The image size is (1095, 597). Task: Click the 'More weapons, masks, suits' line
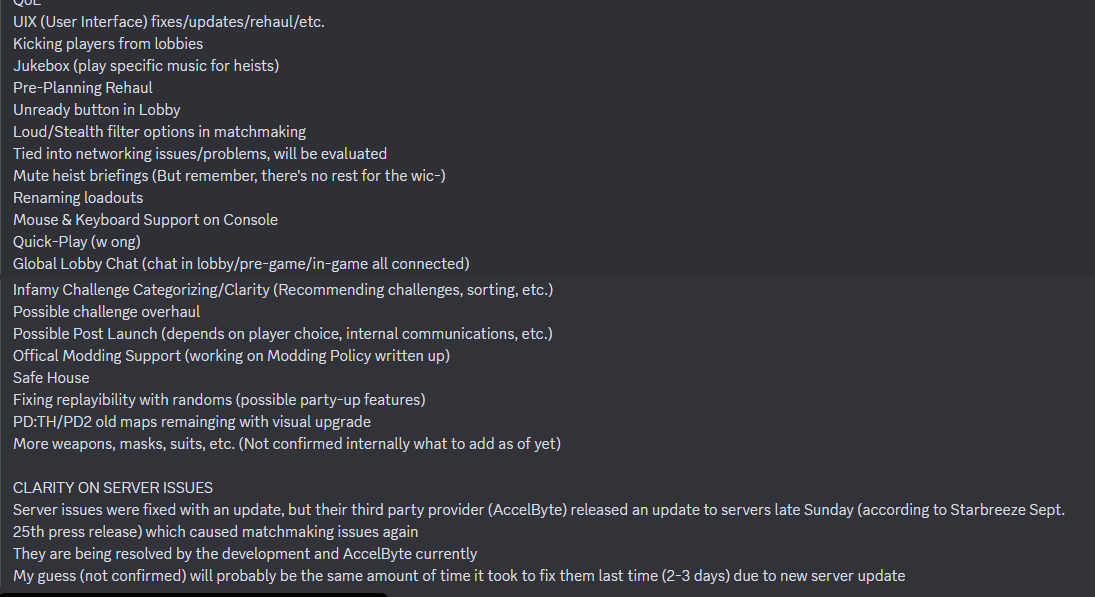287,444
